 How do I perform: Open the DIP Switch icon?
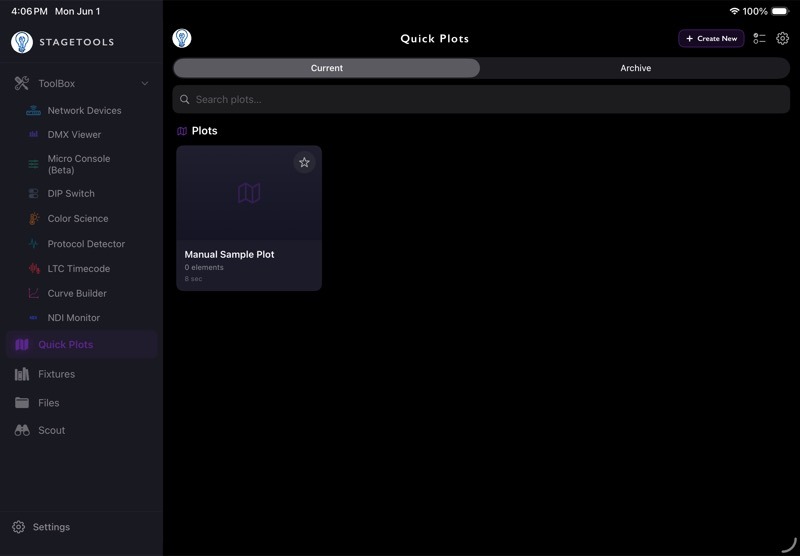click(33, 193)
